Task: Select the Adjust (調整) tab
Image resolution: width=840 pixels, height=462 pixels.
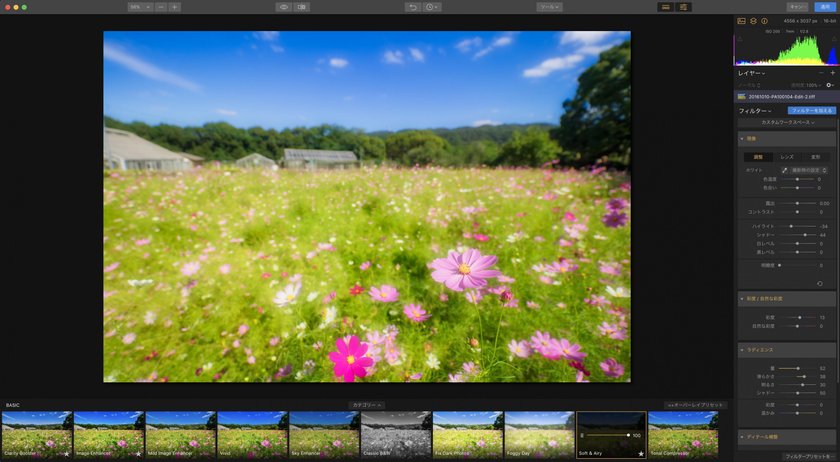Action: tap(758, 158)
